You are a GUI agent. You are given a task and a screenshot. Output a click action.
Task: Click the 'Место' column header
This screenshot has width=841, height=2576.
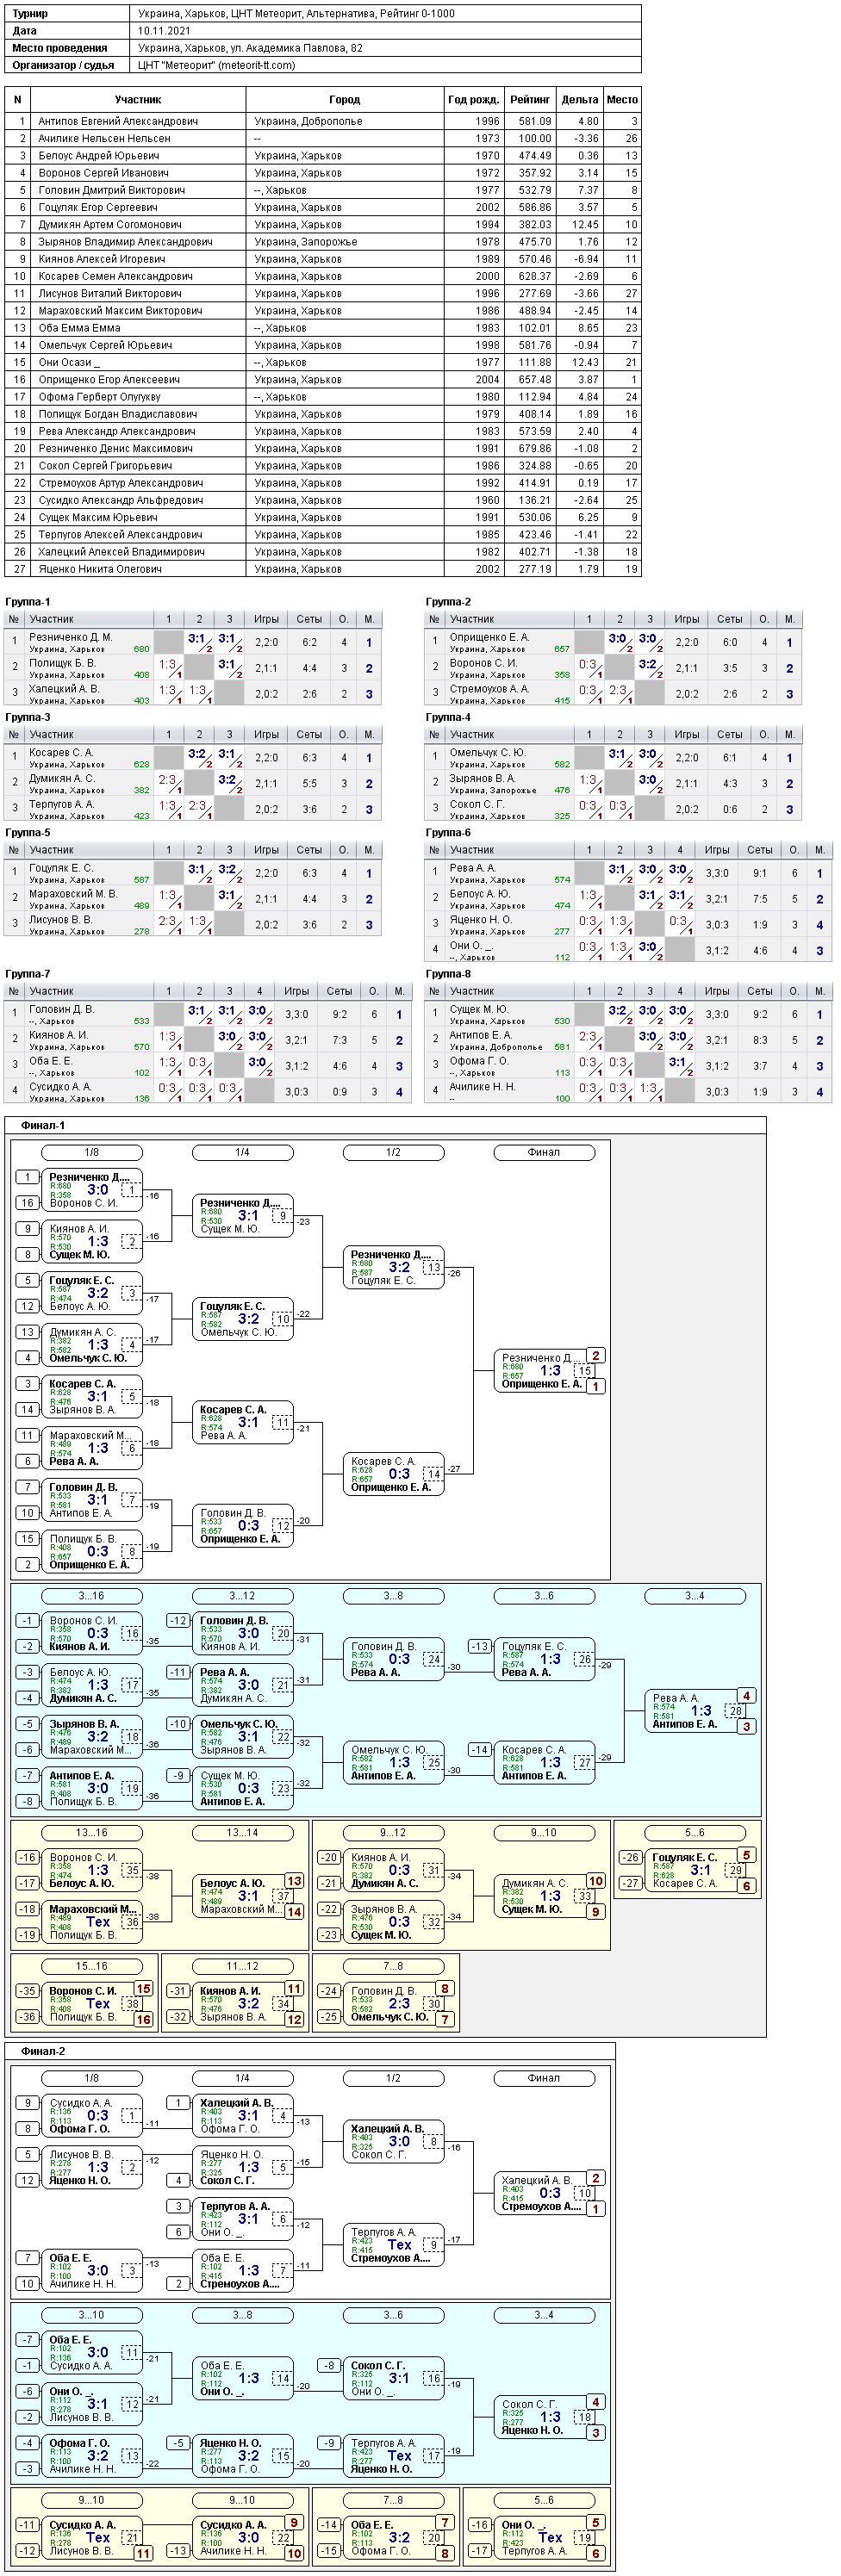click(622, 99)
